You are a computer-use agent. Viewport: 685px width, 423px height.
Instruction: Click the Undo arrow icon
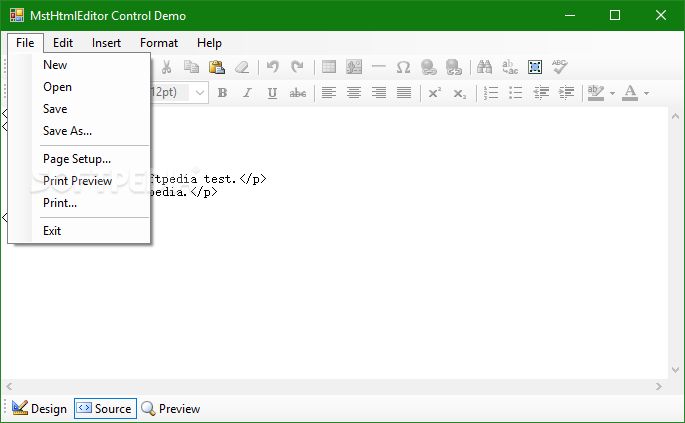tap(273, 67)
